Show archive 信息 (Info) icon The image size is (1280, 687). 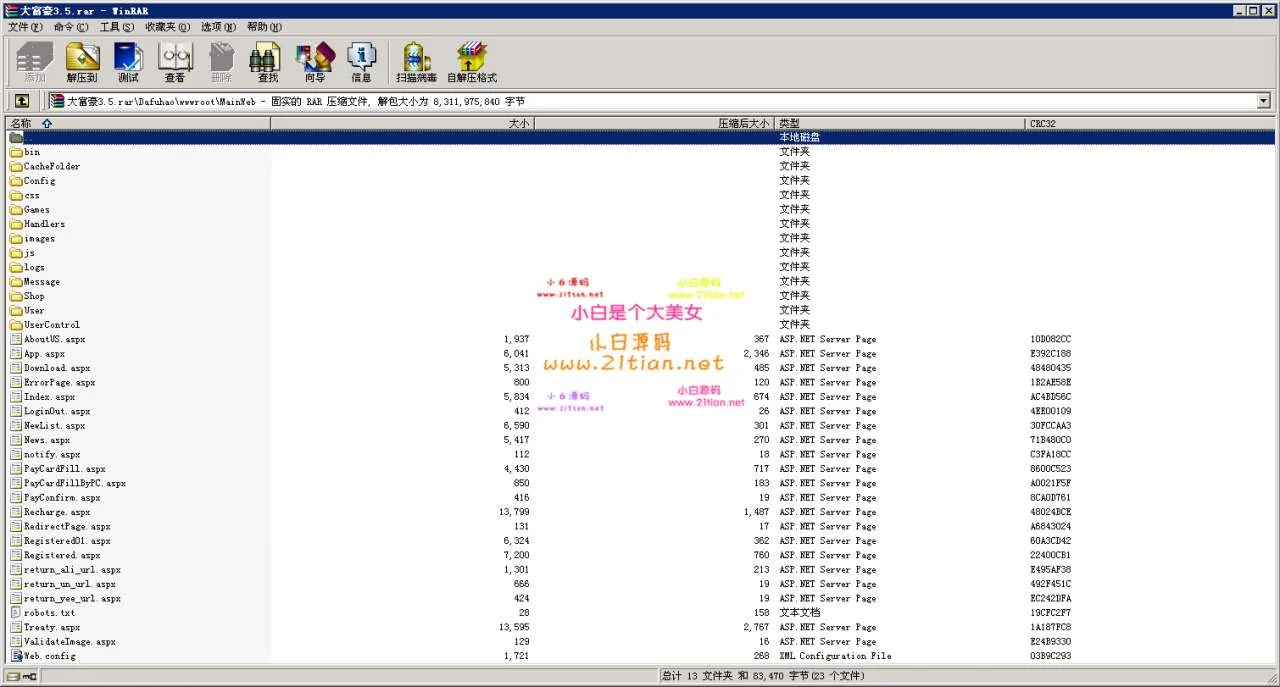(x=361, y=62)
